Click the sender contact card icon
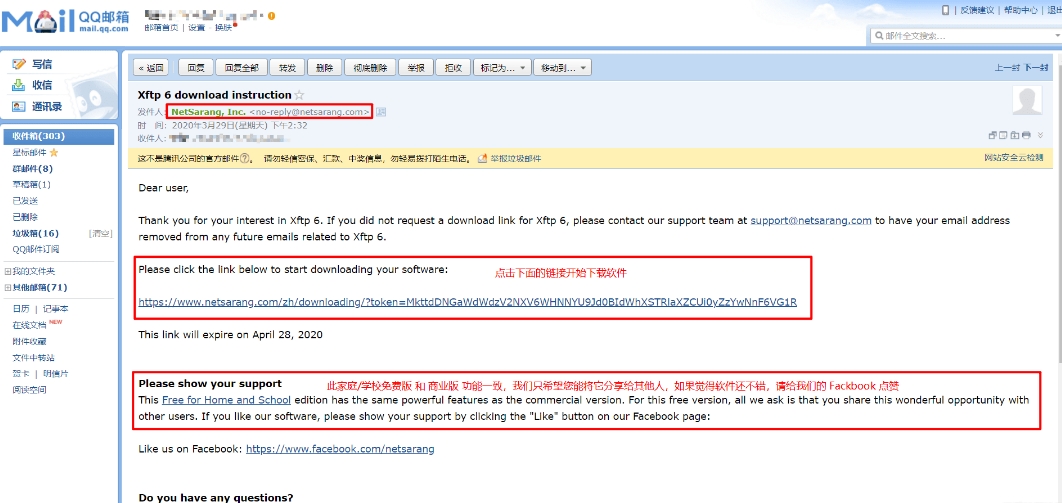1062x503 pixels. 381,112
